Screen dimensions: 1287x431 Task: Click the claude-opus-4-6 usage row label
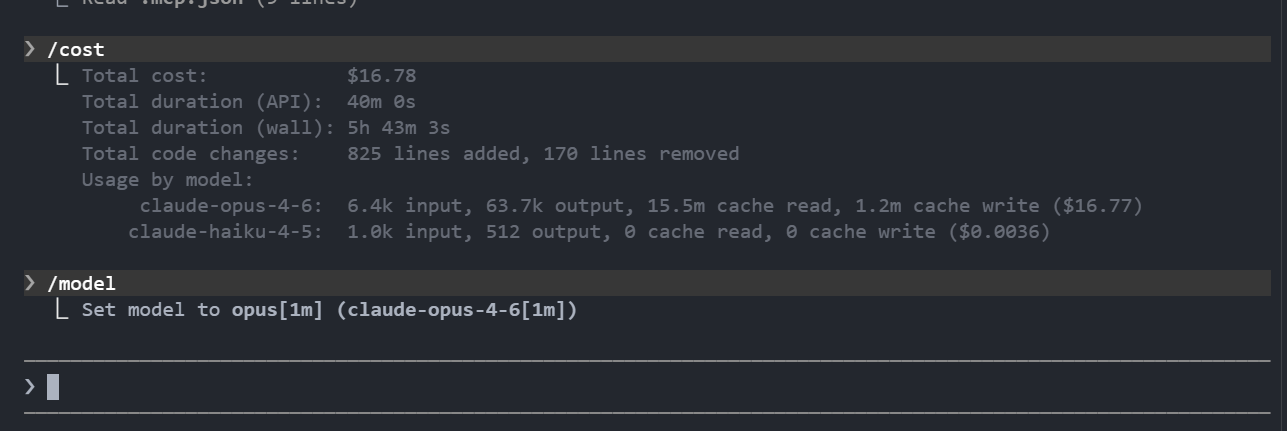(232, 206)
